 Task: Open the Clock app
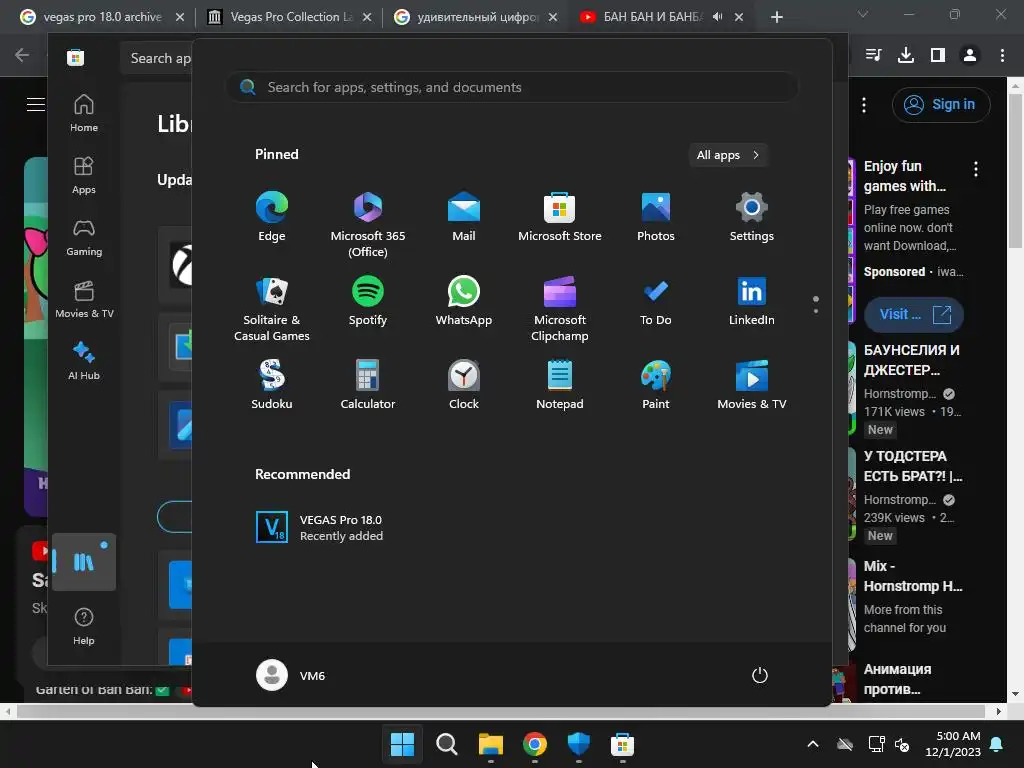[x=464, y=385]
